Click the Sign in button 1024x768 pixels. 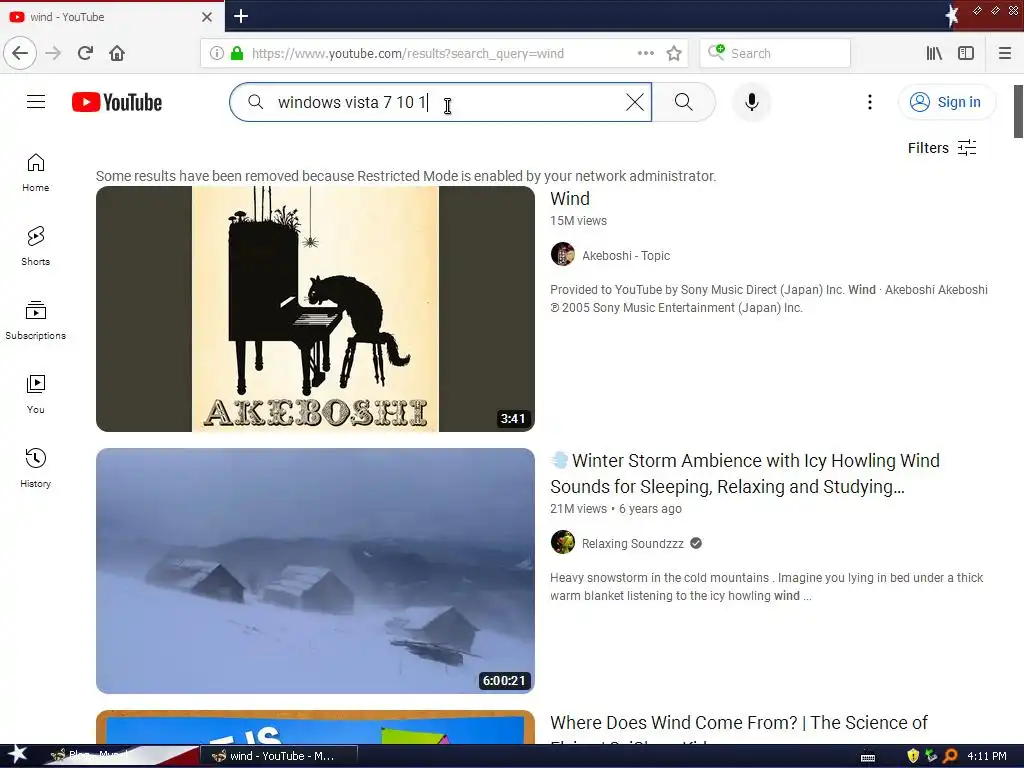click(x=947, y=102)
